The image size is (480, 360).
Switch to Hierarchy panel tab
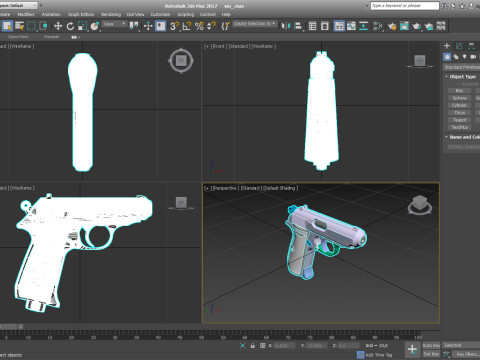tap(471, 46)
